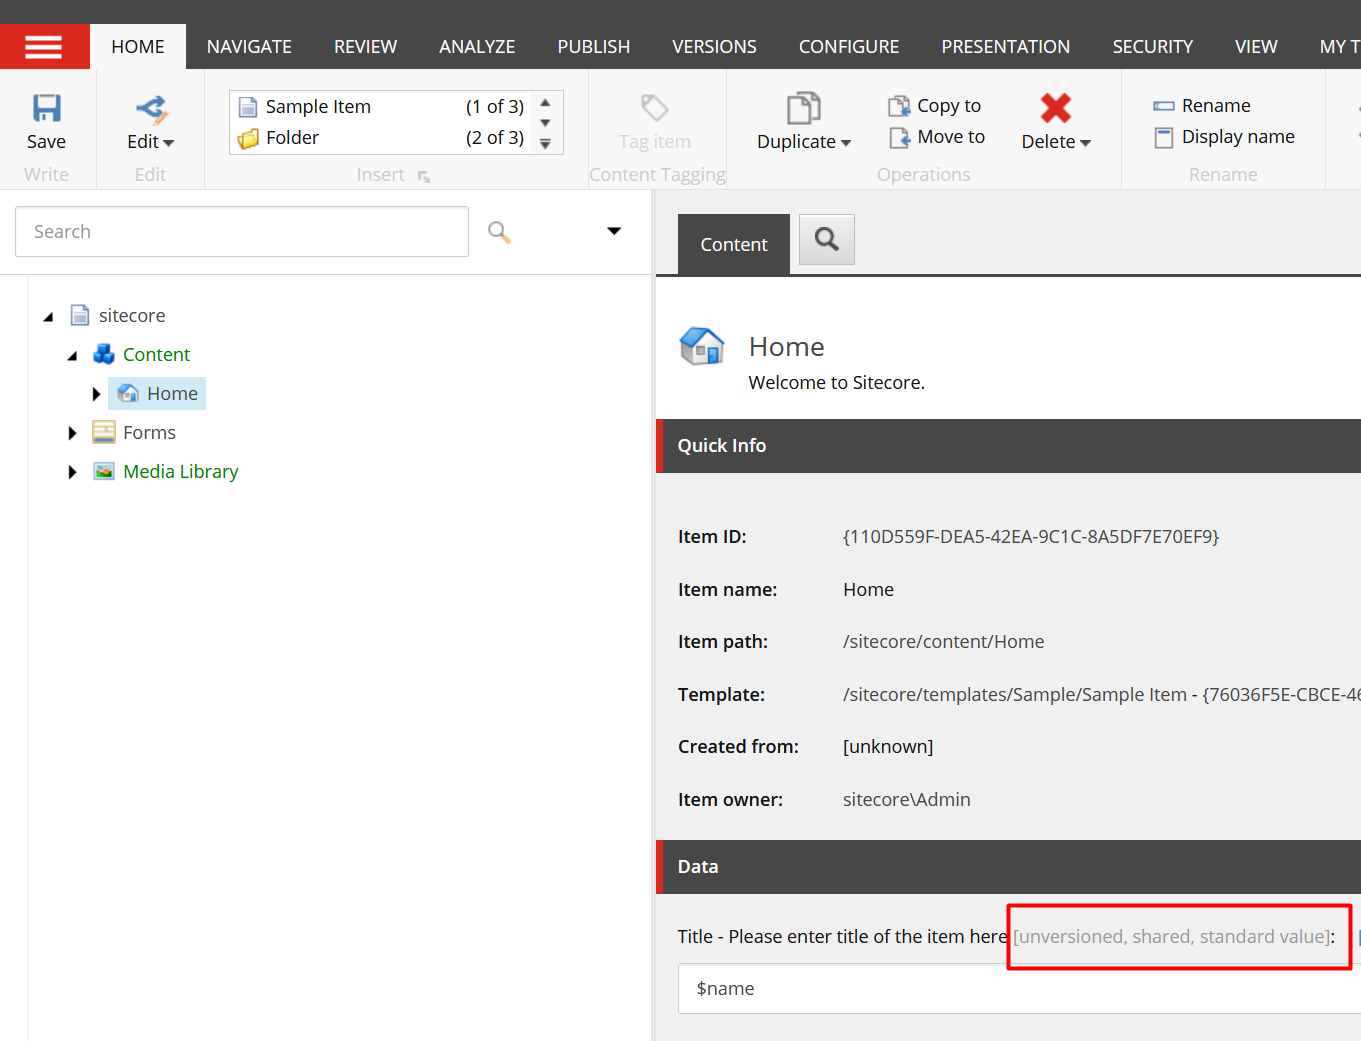The width and height of the screenshot is (1361, 1041).
Task: Click inside the Title field containing $name
Action: 900,988
